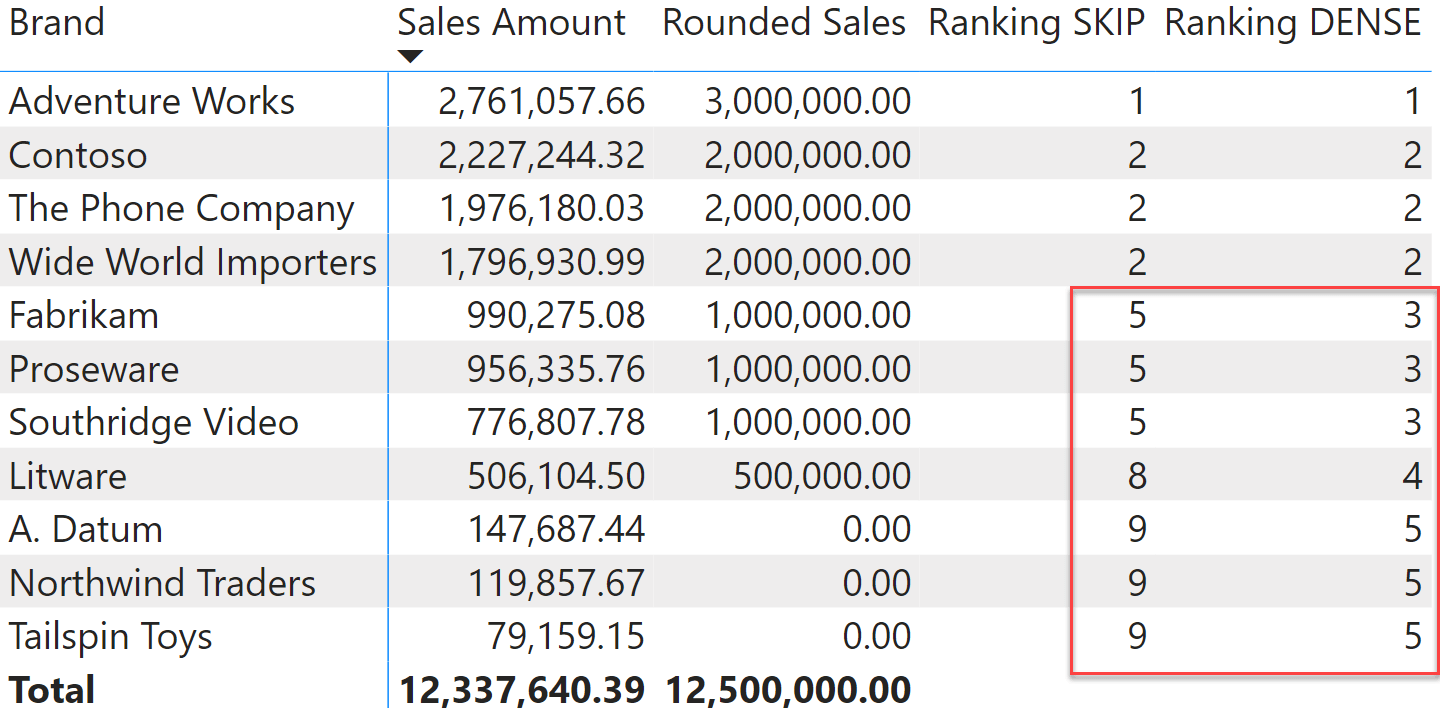Image resolution: width=1440 pixels, height=708 pixels.
Task: Click sales amount 79,159.15
Action: (x=565, y=636)
